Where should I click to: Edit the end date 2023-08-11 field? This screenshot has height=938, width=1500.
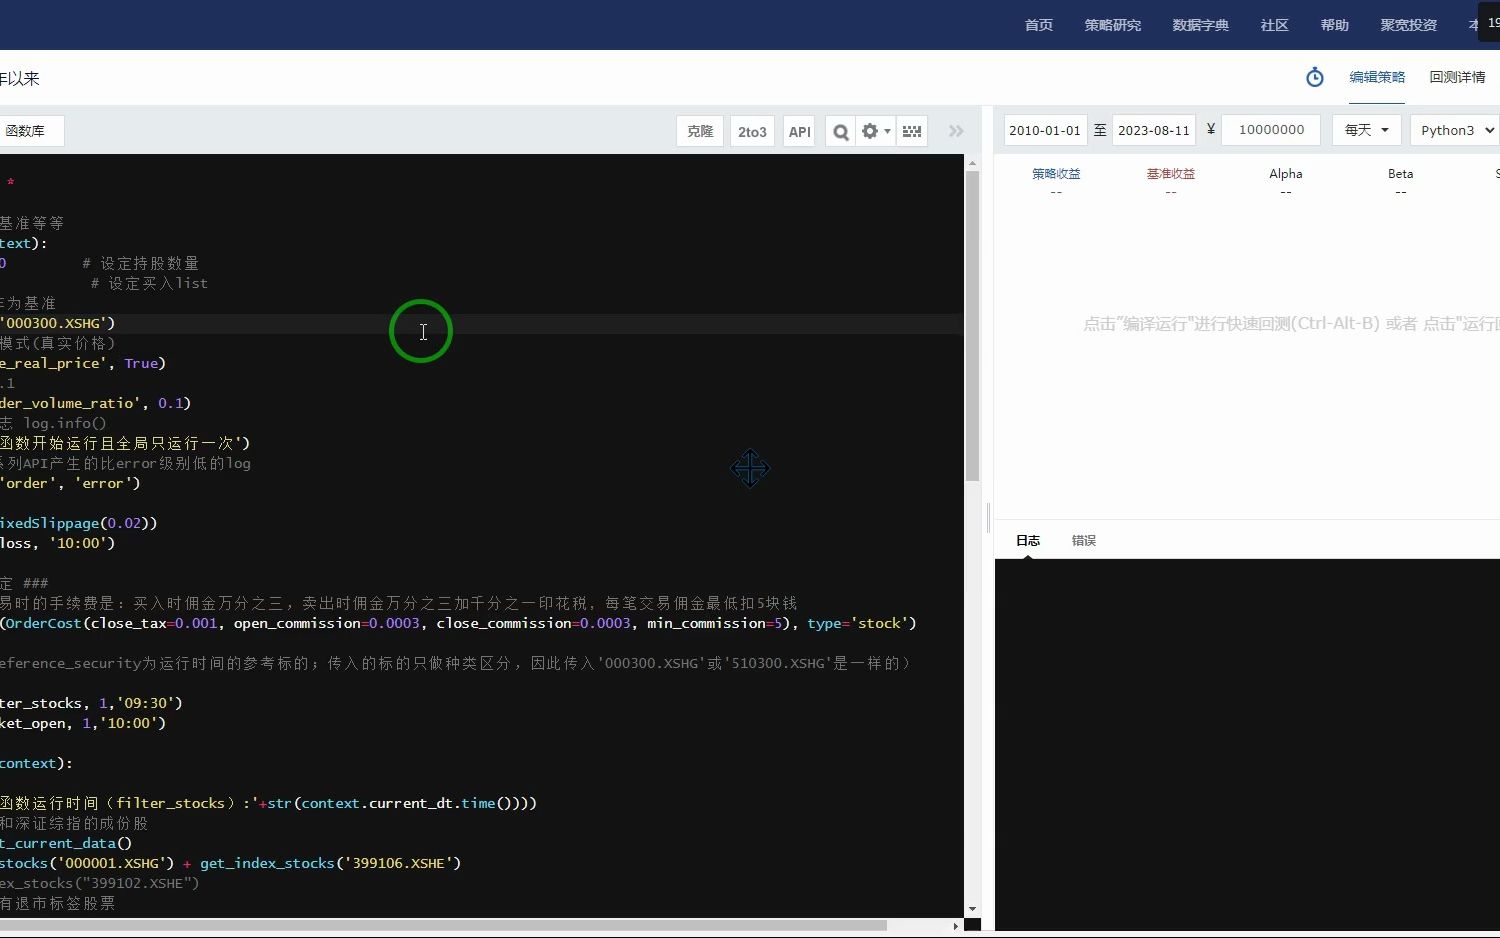pyautogui.click(x=1154, y=130)
